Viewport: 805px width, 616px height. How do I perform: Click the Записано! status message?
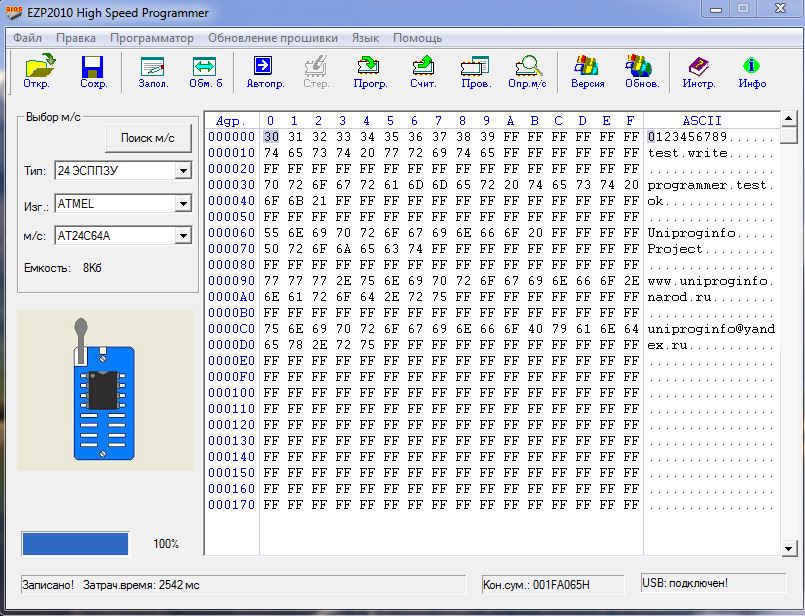tap(48, 585)
